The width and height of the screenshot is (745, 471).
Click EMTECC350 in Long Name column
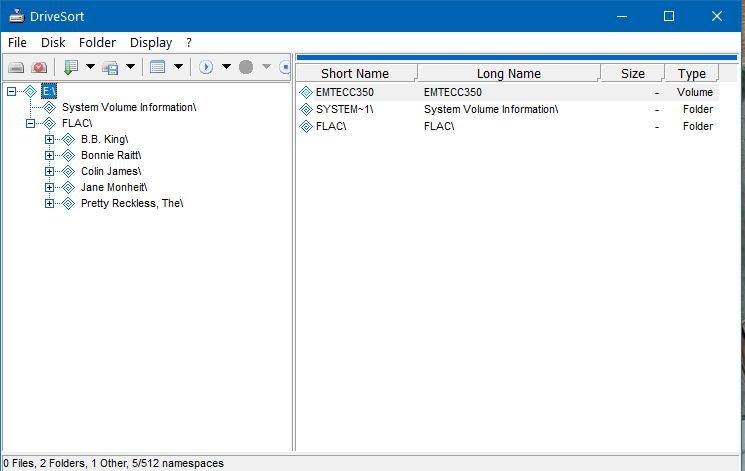point(453,92)
